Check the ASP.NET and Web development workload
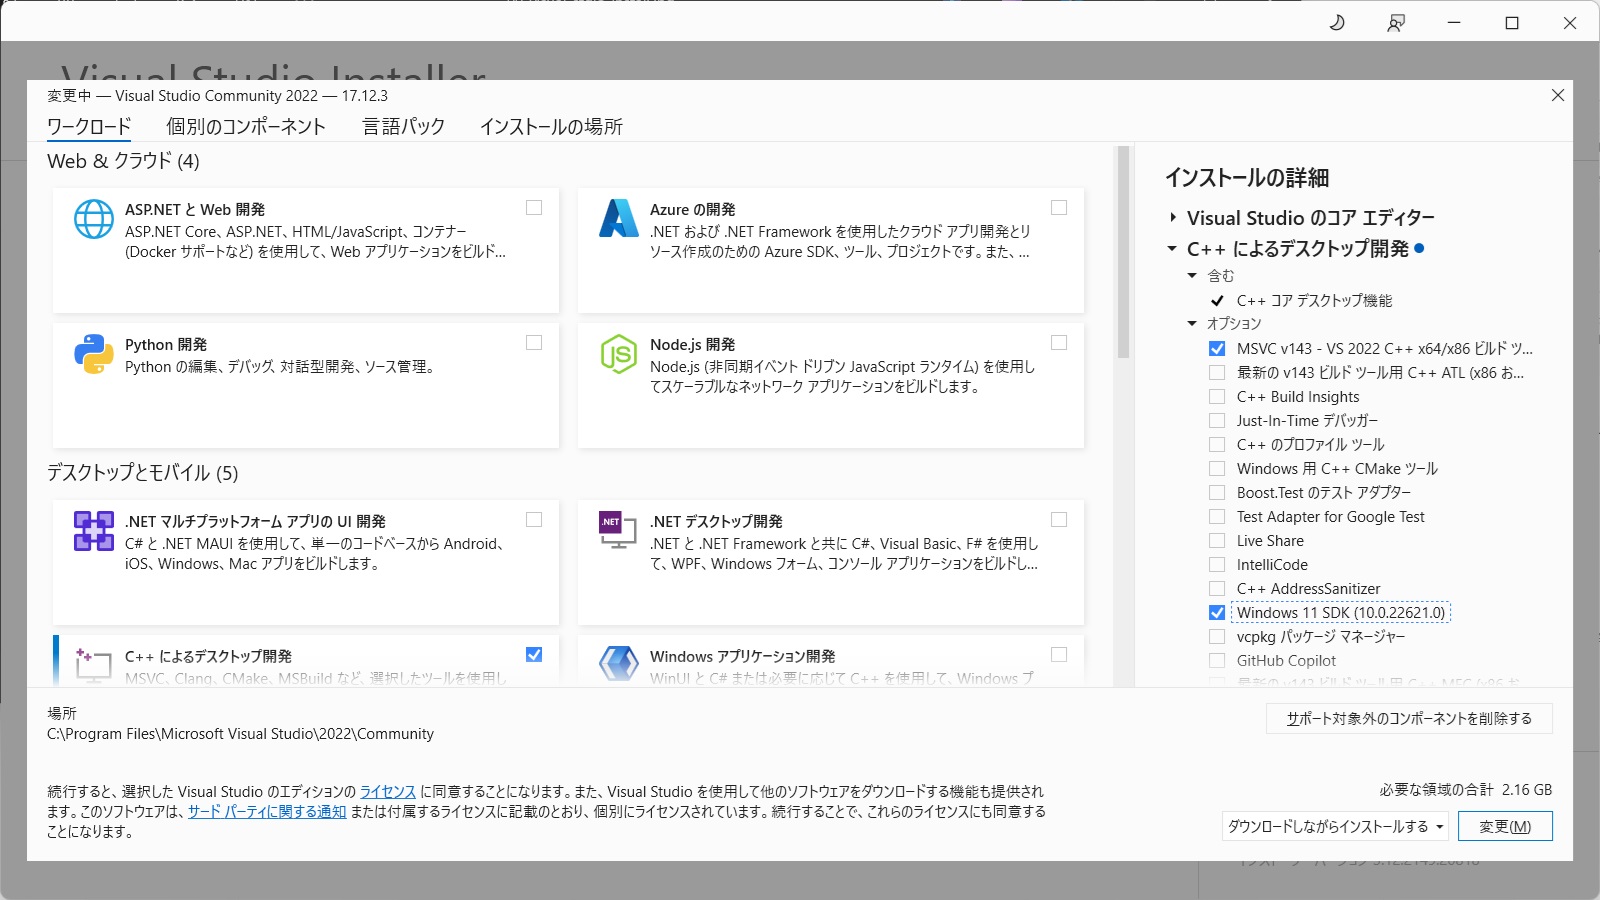1600x900 pixels. tap(534, 208)
